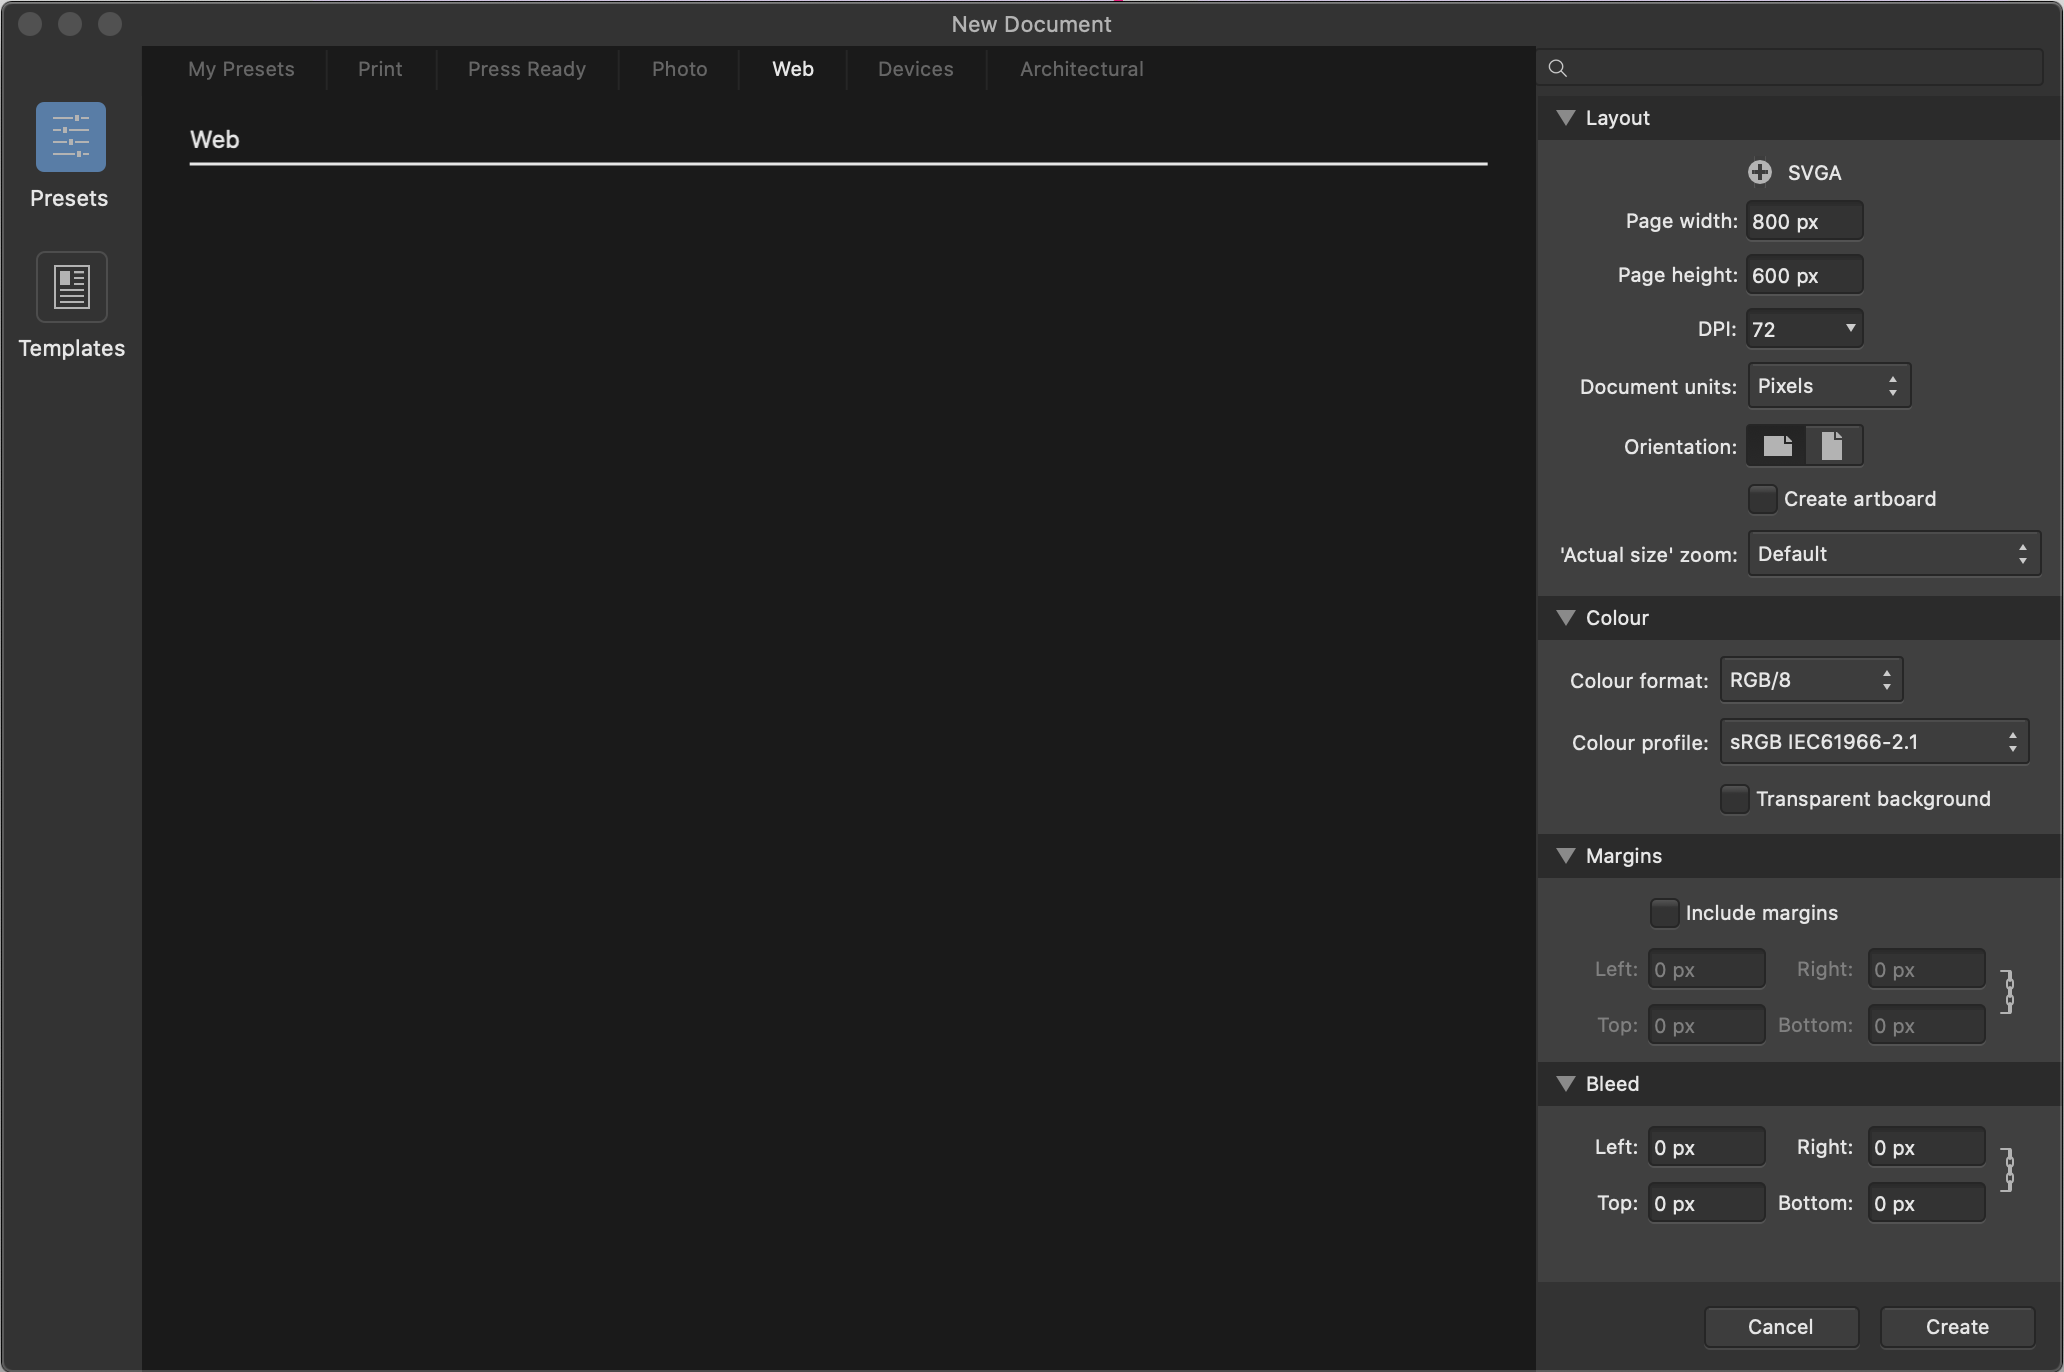Image resolution: width=2064 pixels, height=1372 pixels.
Task: Click the Page height field
Action: [1804, 275]
